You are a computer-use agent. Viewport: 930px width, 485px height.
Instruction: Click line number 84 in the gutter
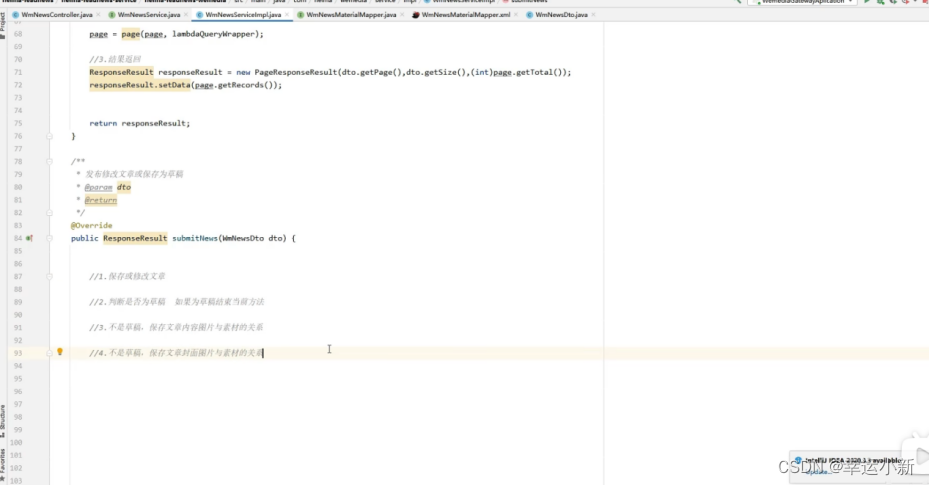click(18, 238)
